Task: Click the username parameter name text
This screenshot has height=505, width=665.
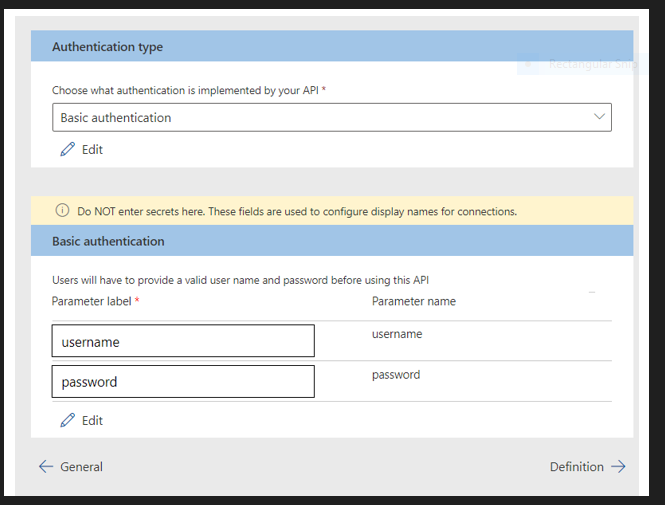Action: [397, 334]
